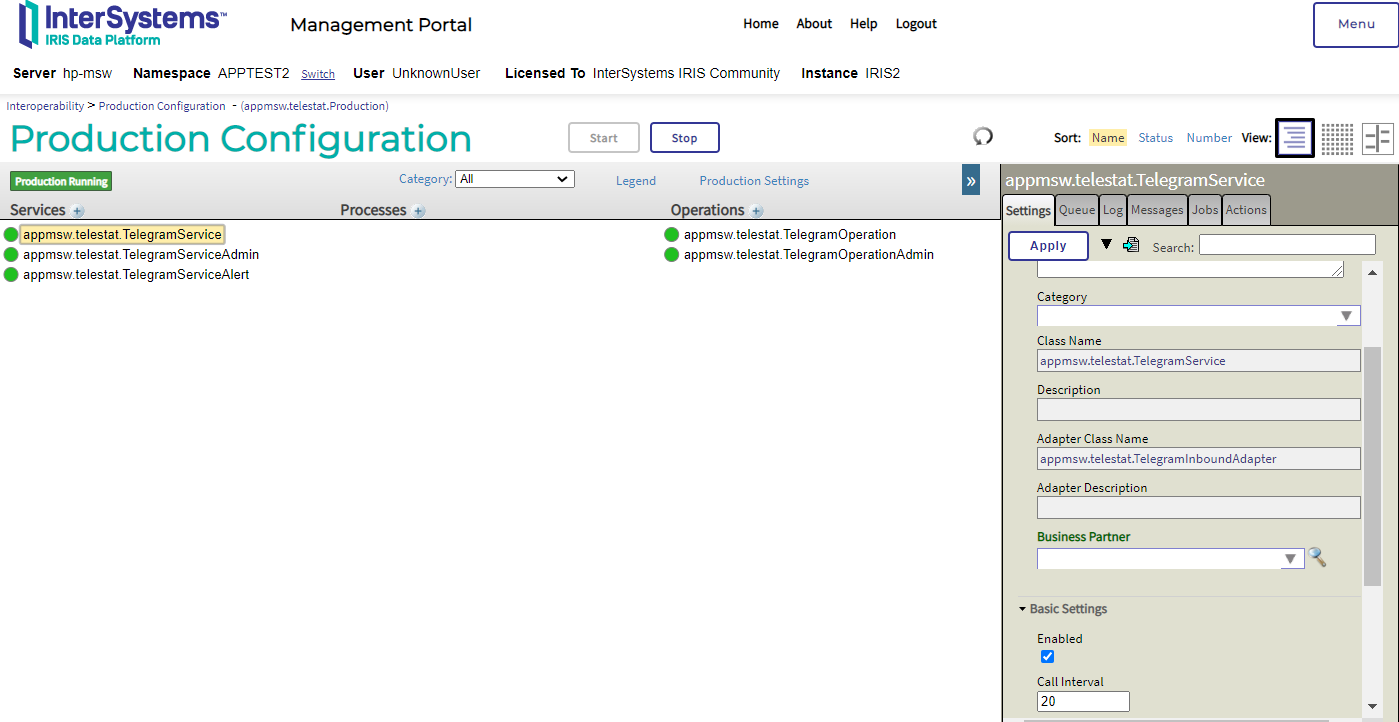Open the Legend link

coord(636,181)
